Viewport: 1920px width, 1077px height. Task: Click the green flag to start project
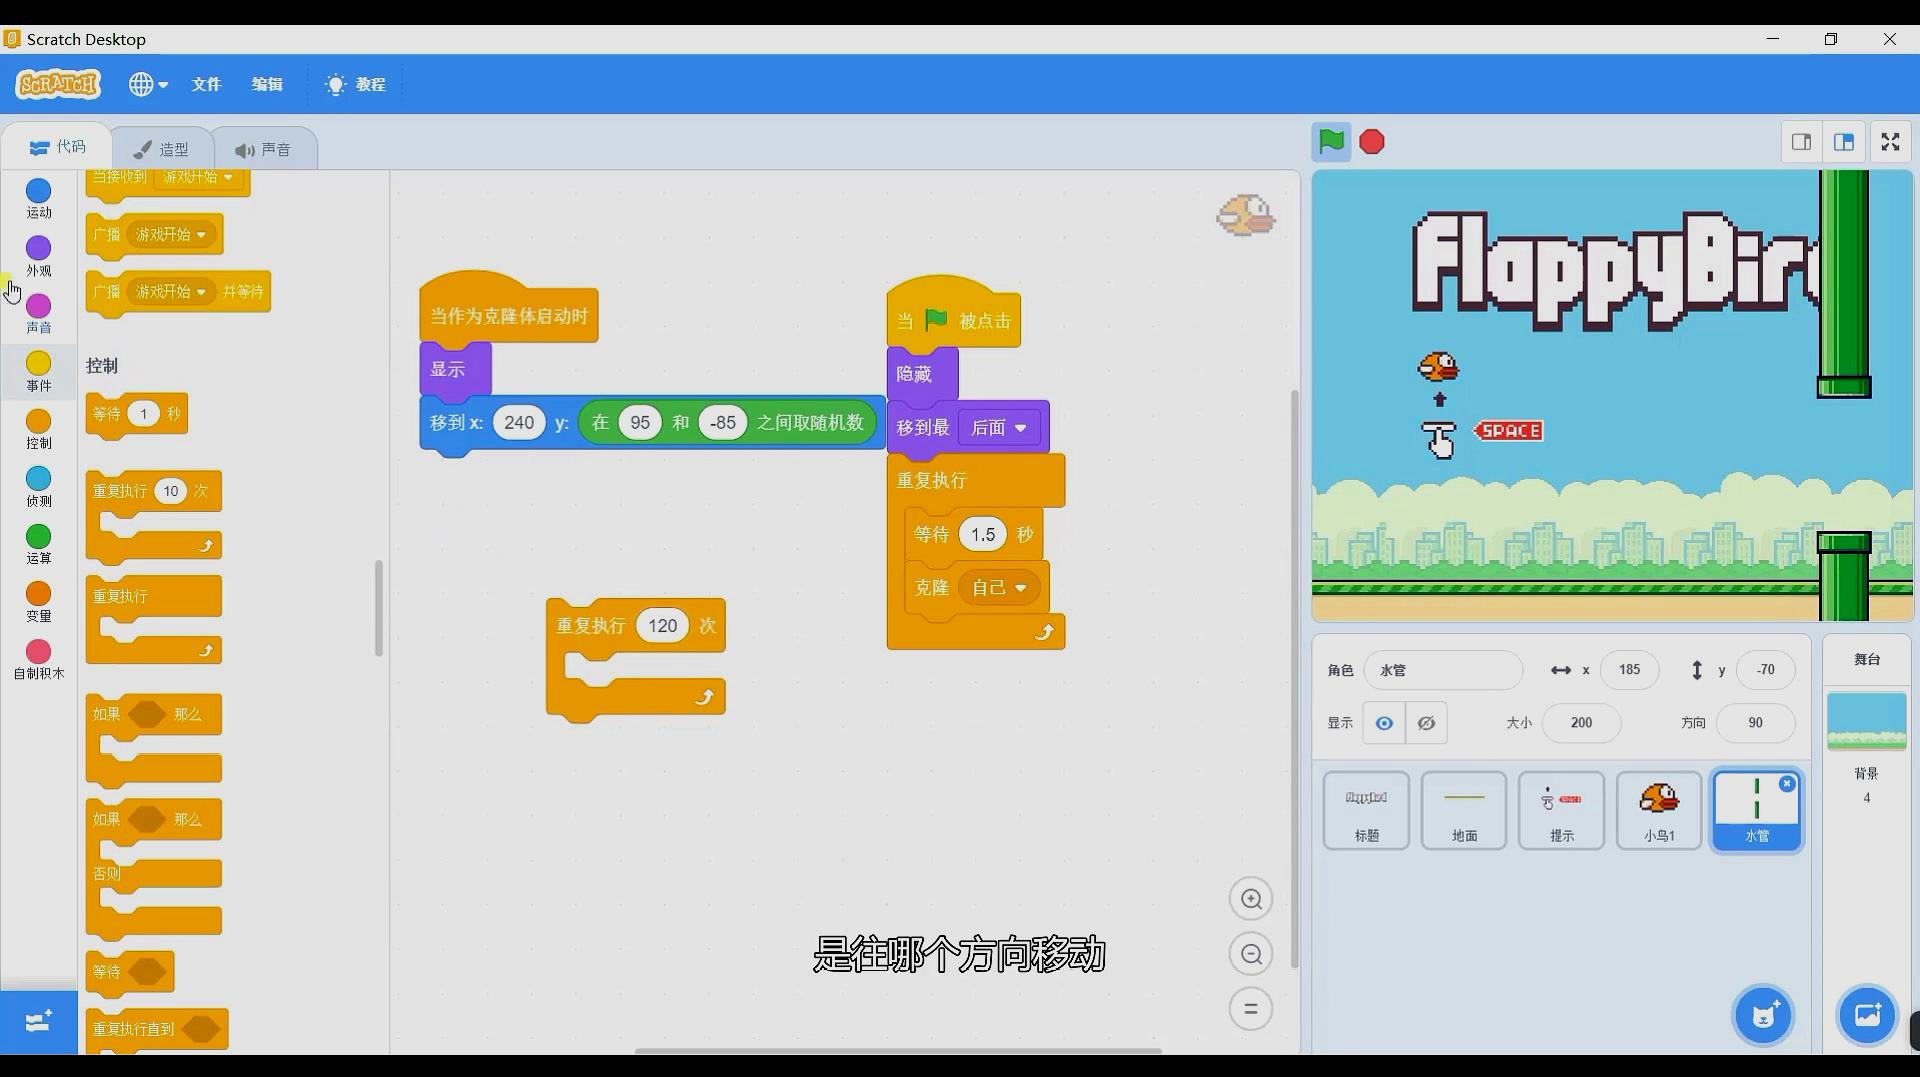click(x=1331, y=142)
